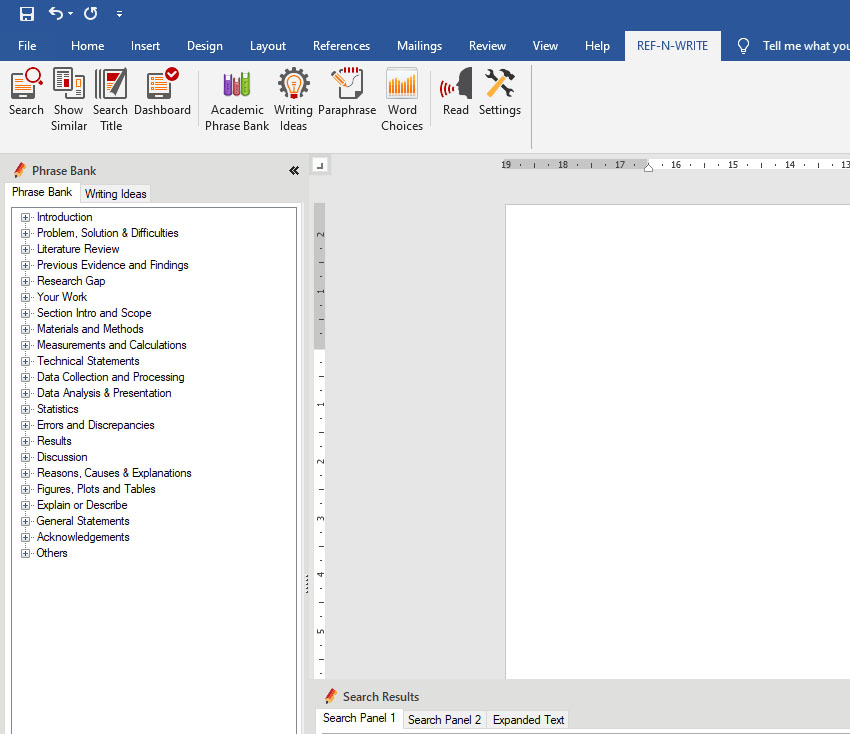
Task: Launch the Search Title tool
Action: 110,98
